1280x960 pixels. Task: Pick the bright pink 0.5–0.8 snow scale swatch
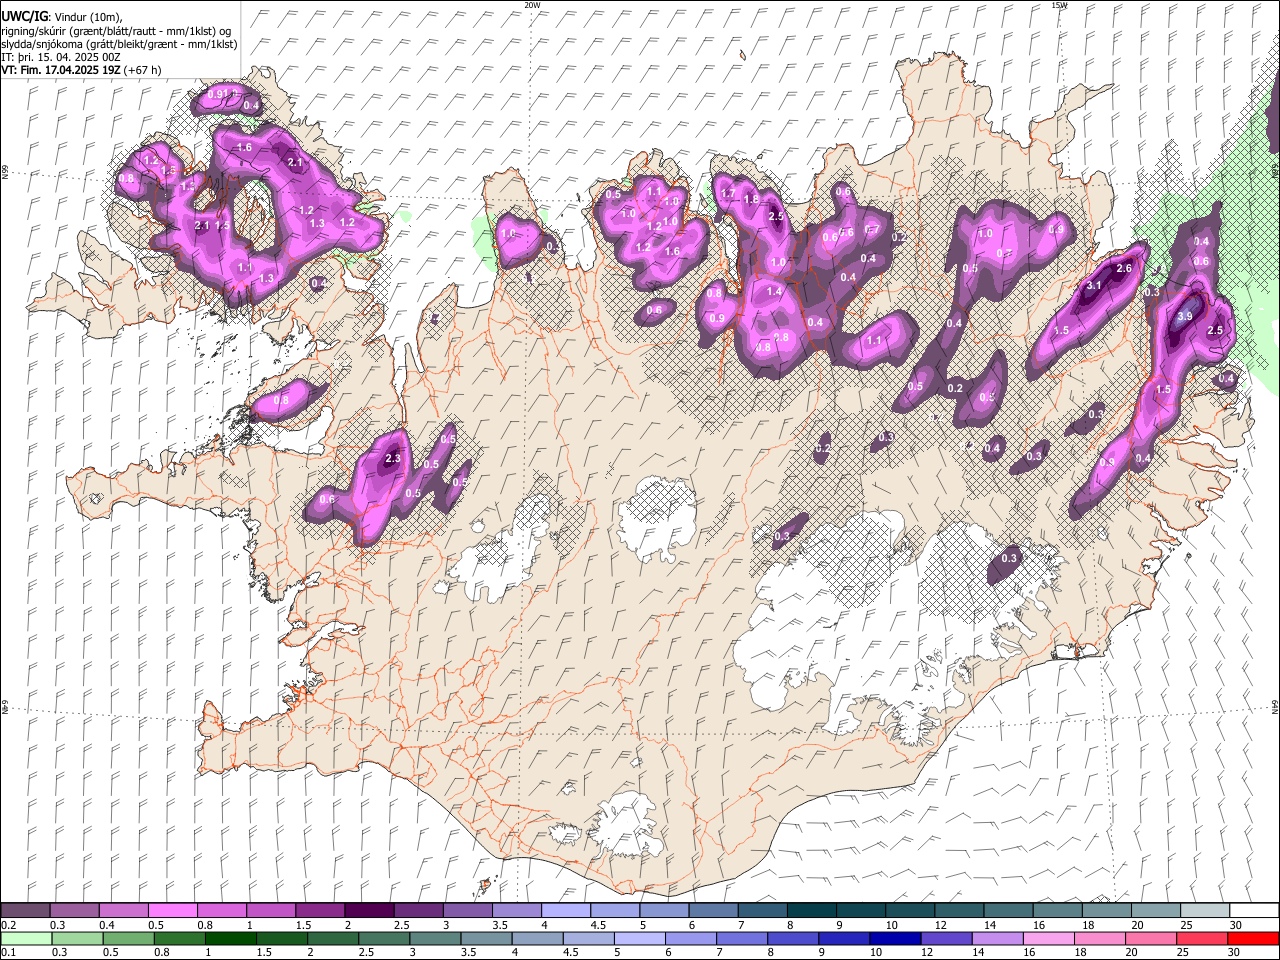173,911
